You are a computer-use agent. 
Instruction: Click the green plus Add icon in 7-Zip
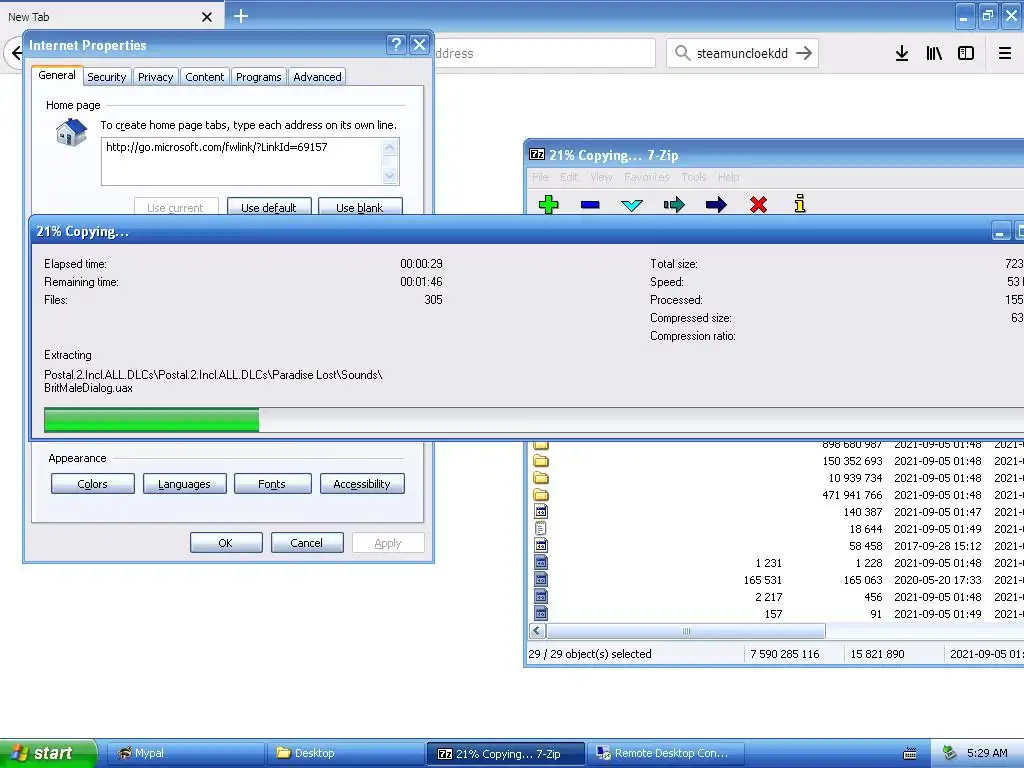pyautogui.click(x=549, y=204)
